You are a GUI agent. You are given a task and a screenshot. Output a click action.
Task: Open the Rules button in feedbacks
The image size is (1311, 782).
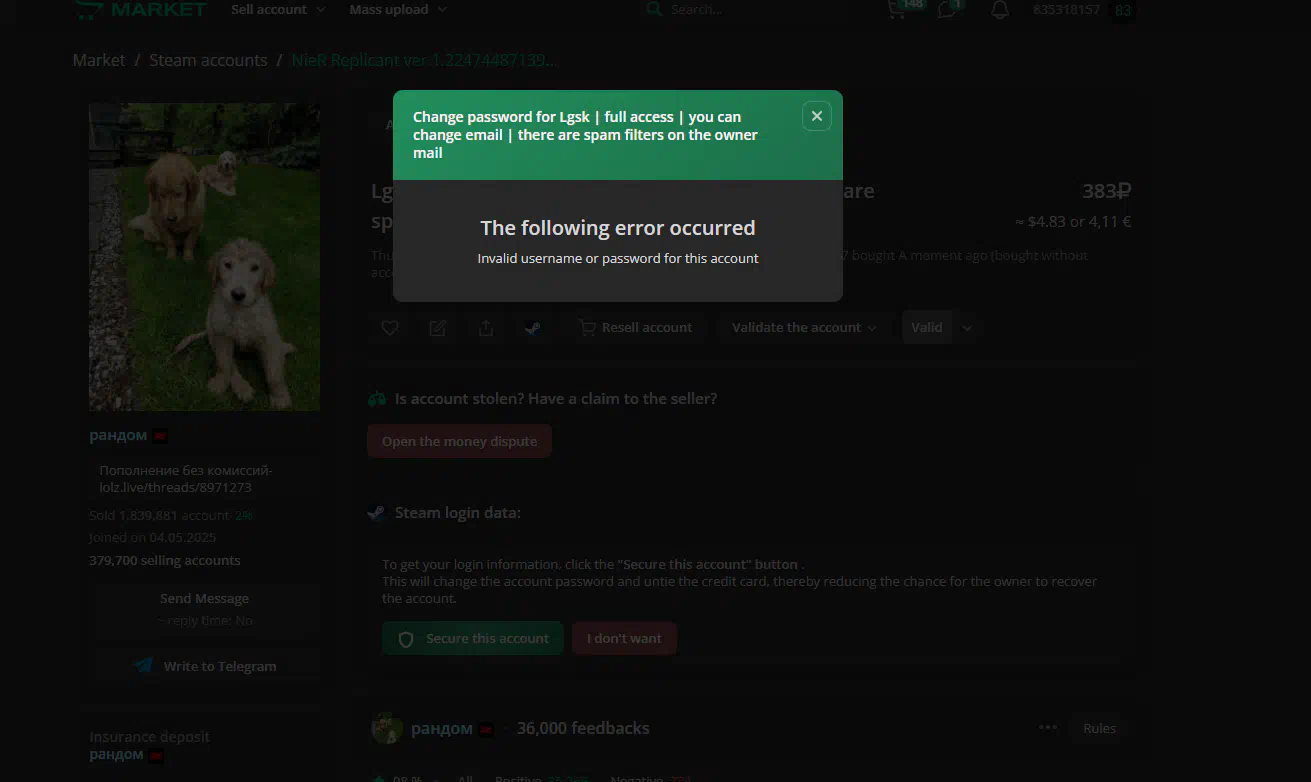coord(1099,728)
